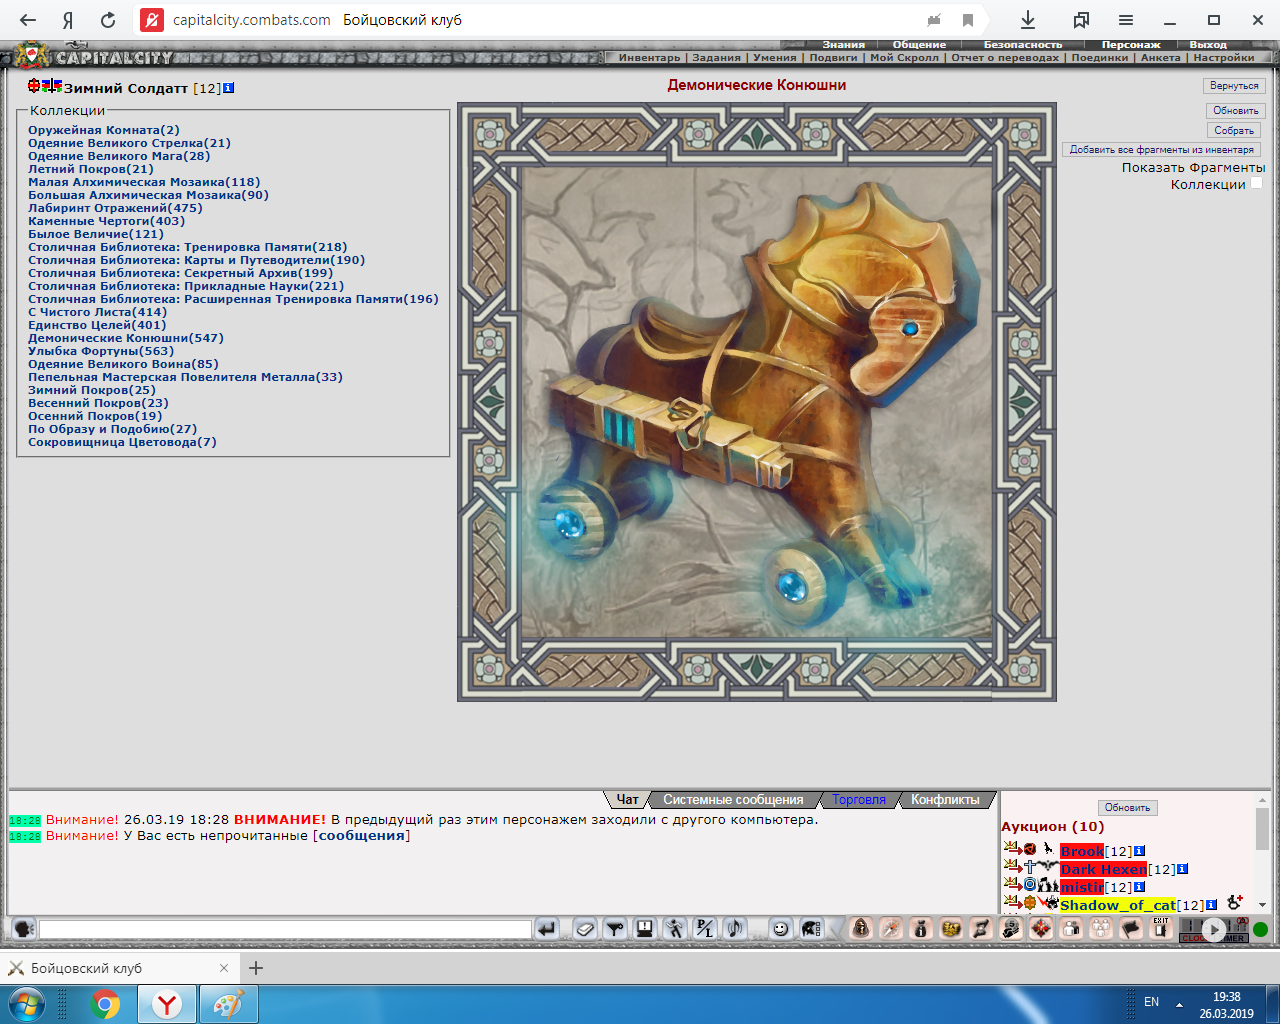Switch to the Торговля tab
The image size is (1280, 1024).
tap(859, 800)
